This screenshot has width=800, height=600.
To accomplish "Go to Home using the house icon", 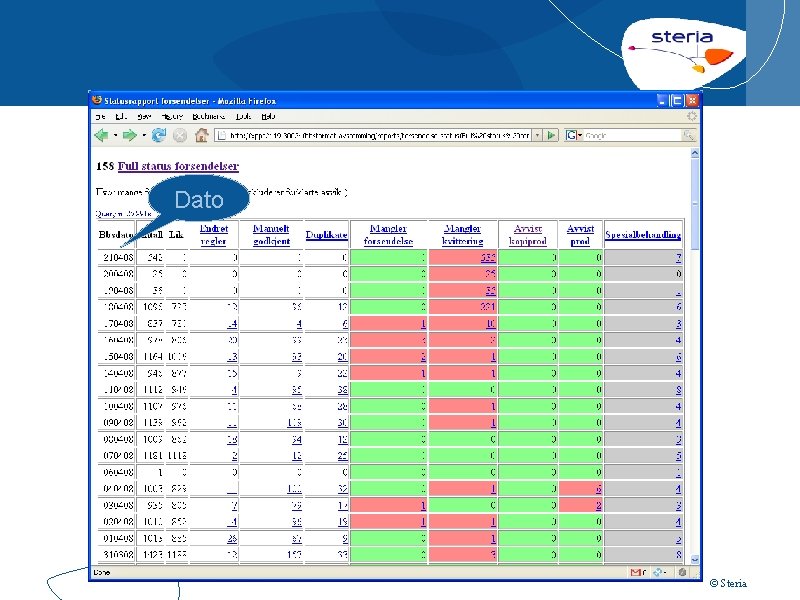I will 202,135.
